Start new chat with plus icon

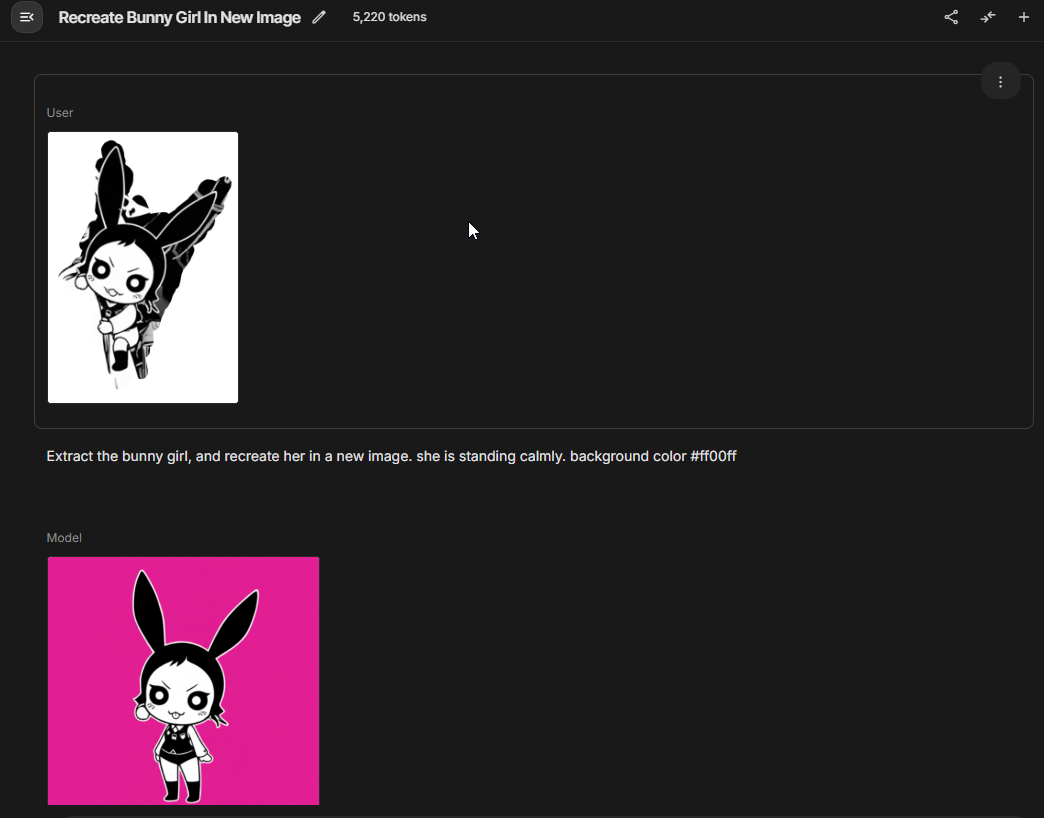(1024, 17)
